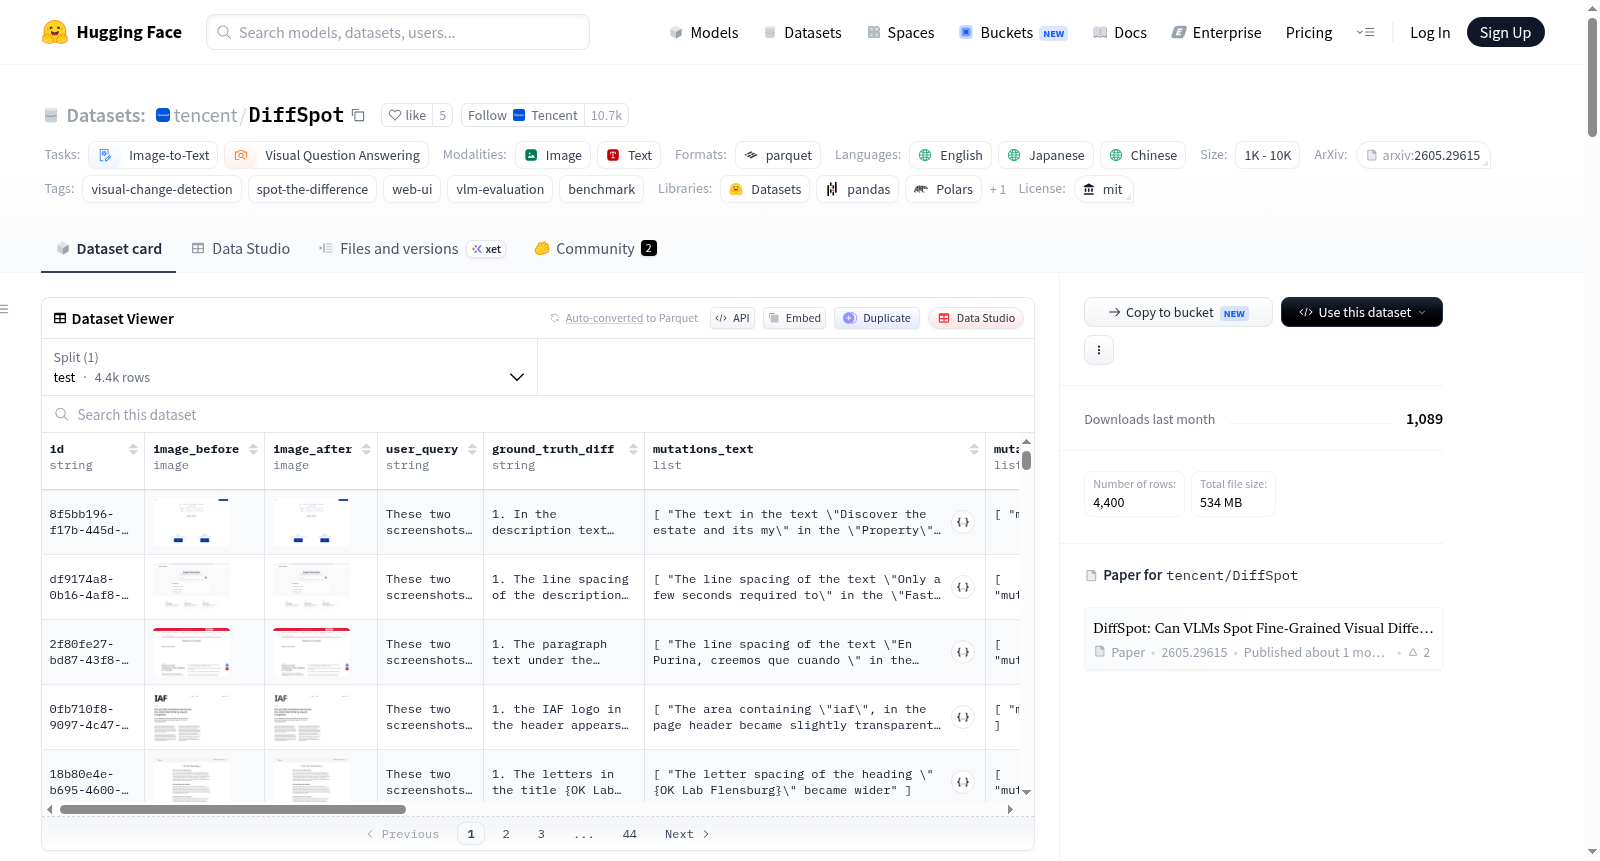1600x861 pixels.
Task: Filter by parquet format tag
Action: [778, 155]
